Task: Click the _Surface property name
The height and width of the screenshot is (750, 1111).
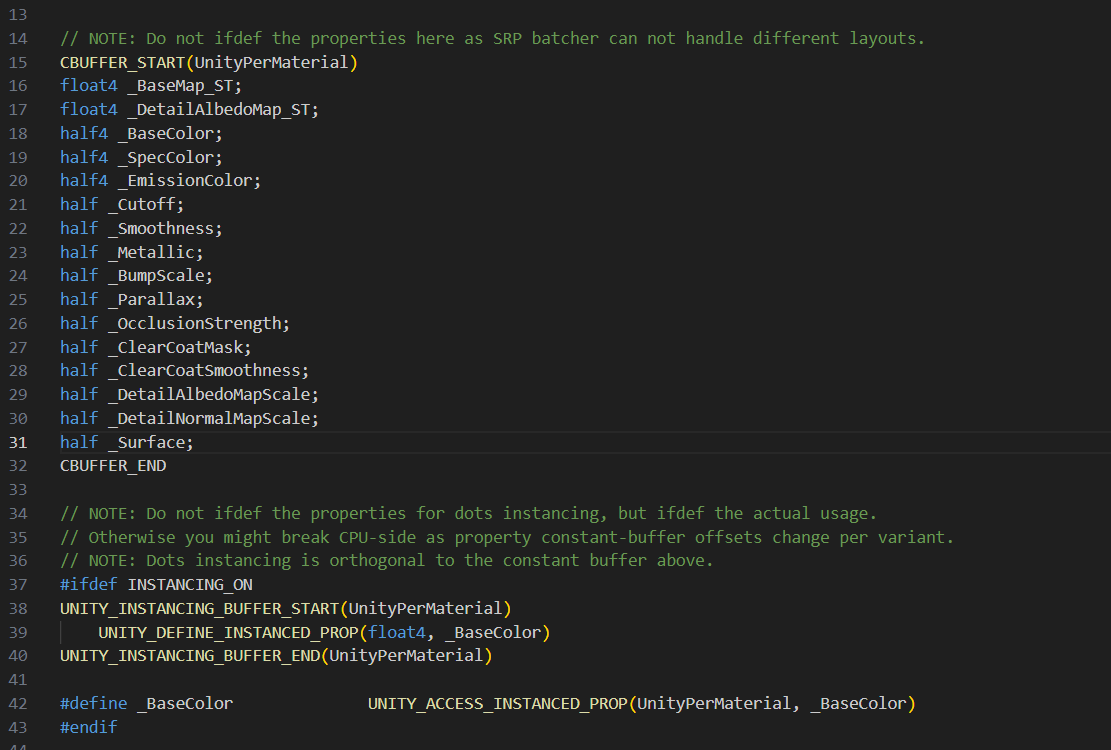Action: tap(150, 442)
